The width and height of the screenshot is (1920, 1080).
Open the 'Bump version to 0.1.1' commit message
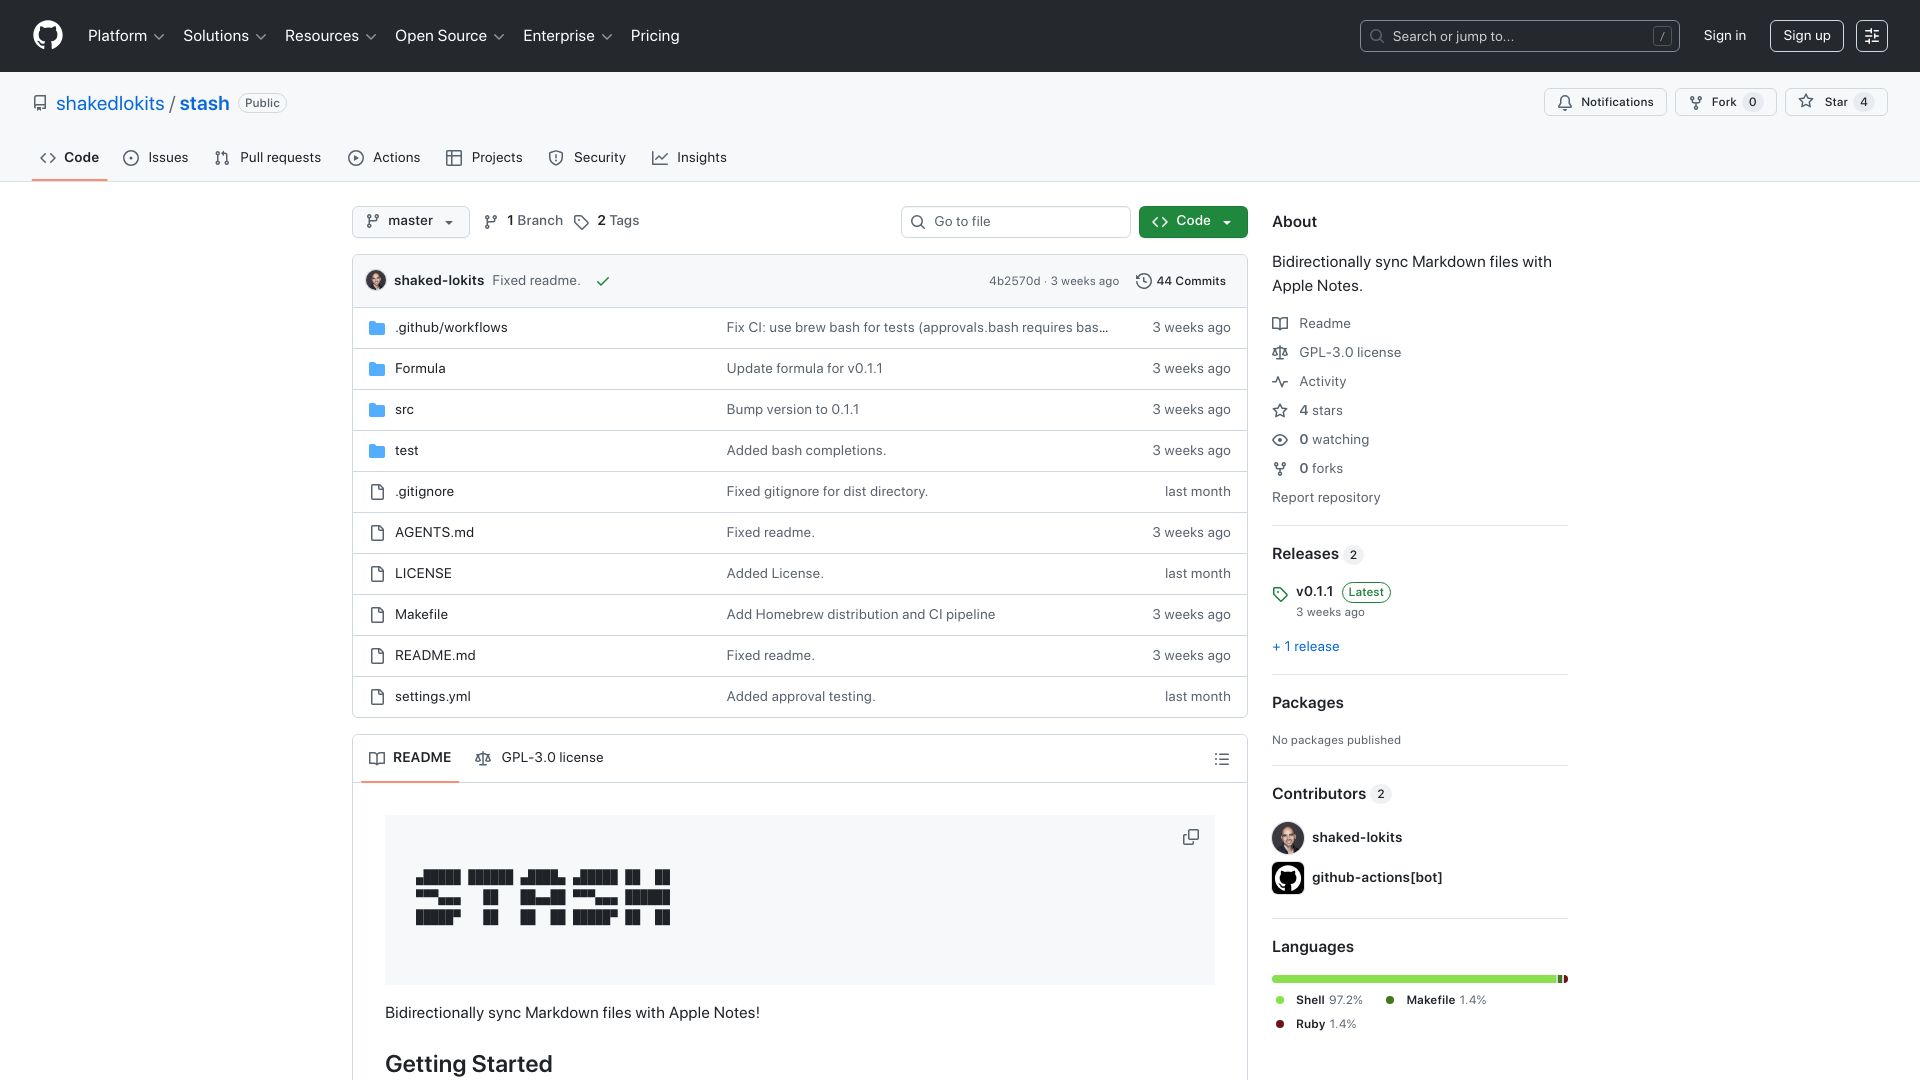point(793,410)
